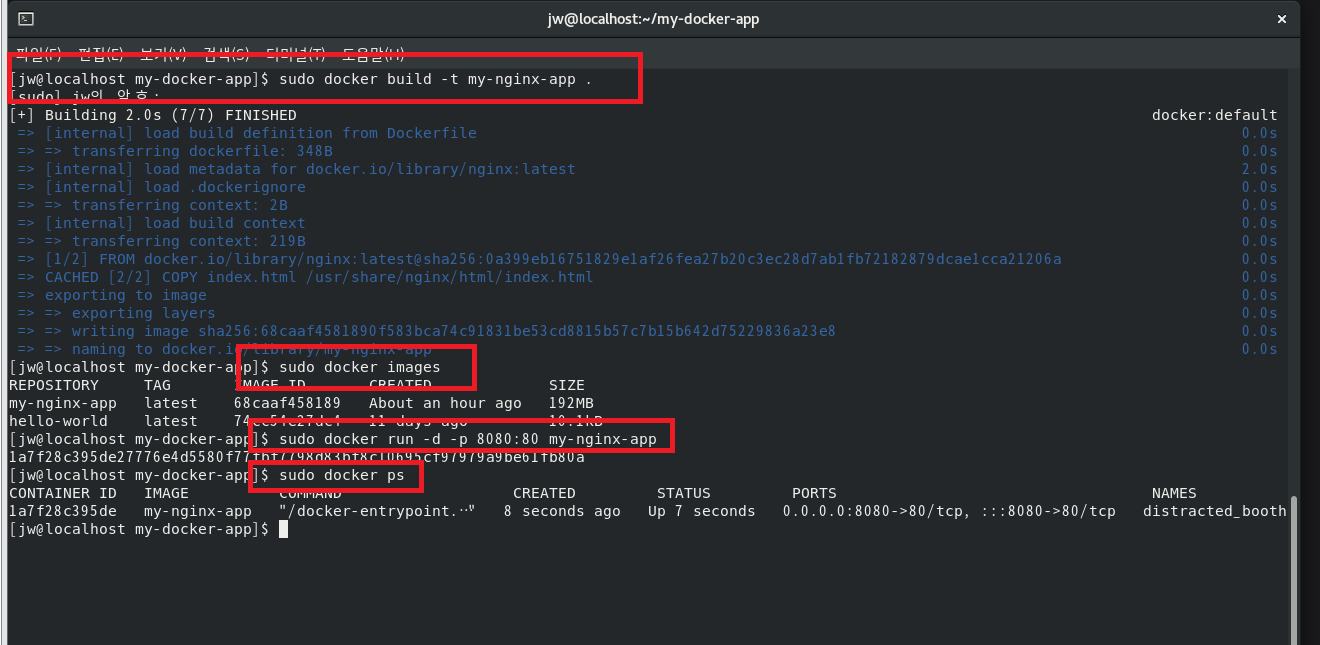The width and height of the screenshot is (1320, 645).
Task: Open the 검색(S) menu
Action: [x=226, y=53]
